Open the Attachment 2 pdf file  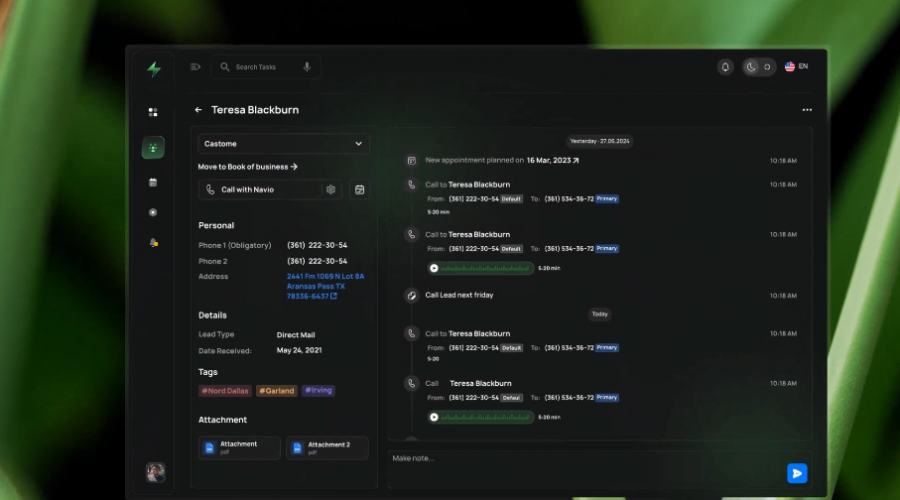pyautogui.click(x=327, y=448)
